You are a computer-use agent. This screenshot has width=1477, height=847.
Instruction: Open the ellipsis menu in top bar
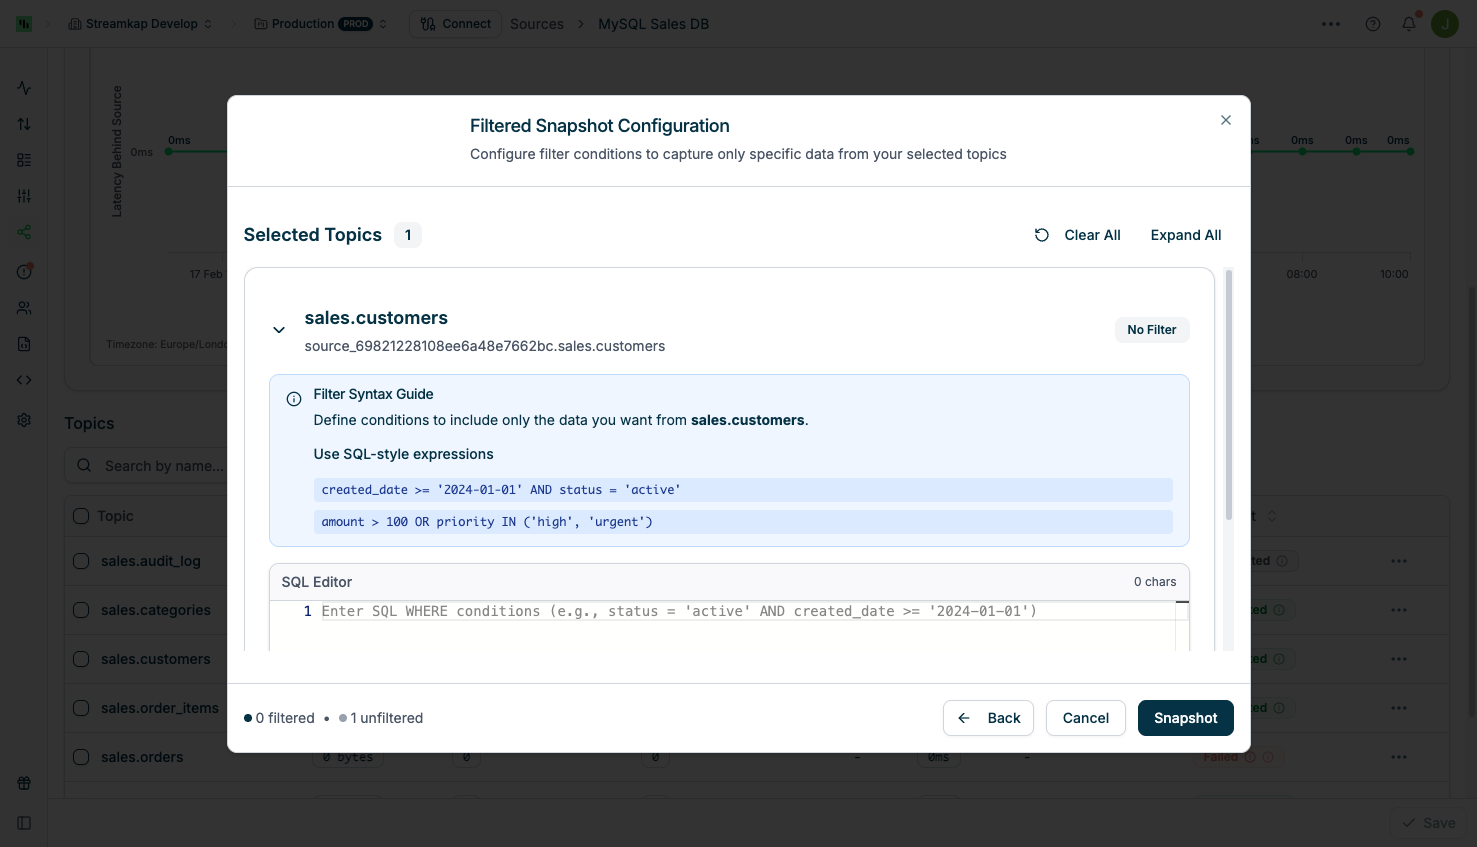coord(1331,24)
